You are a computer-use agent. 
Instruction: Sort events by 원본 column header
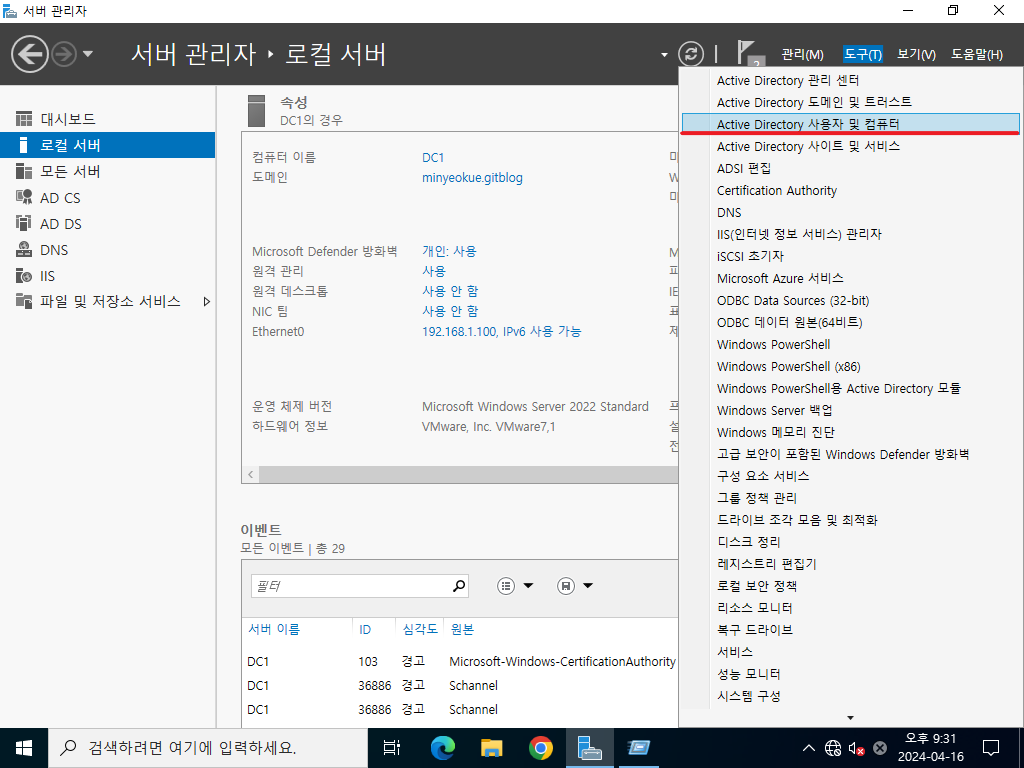pos(462,630)
